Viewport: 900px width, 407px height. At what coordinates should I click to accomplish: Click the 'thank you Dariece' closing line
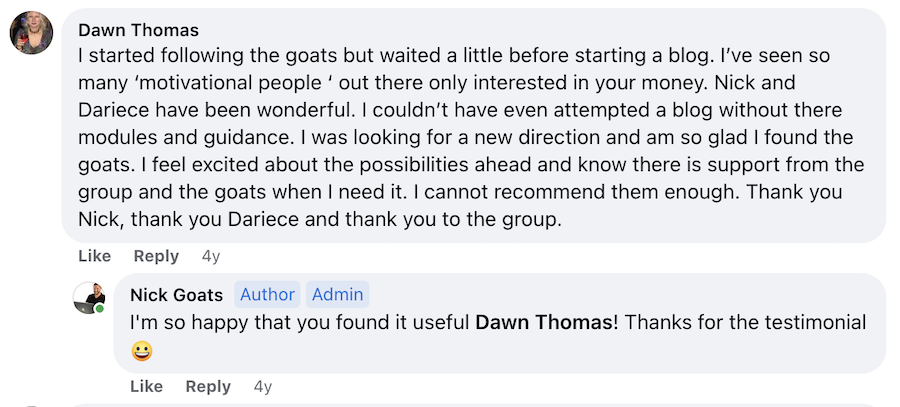(x=319, y=220)
